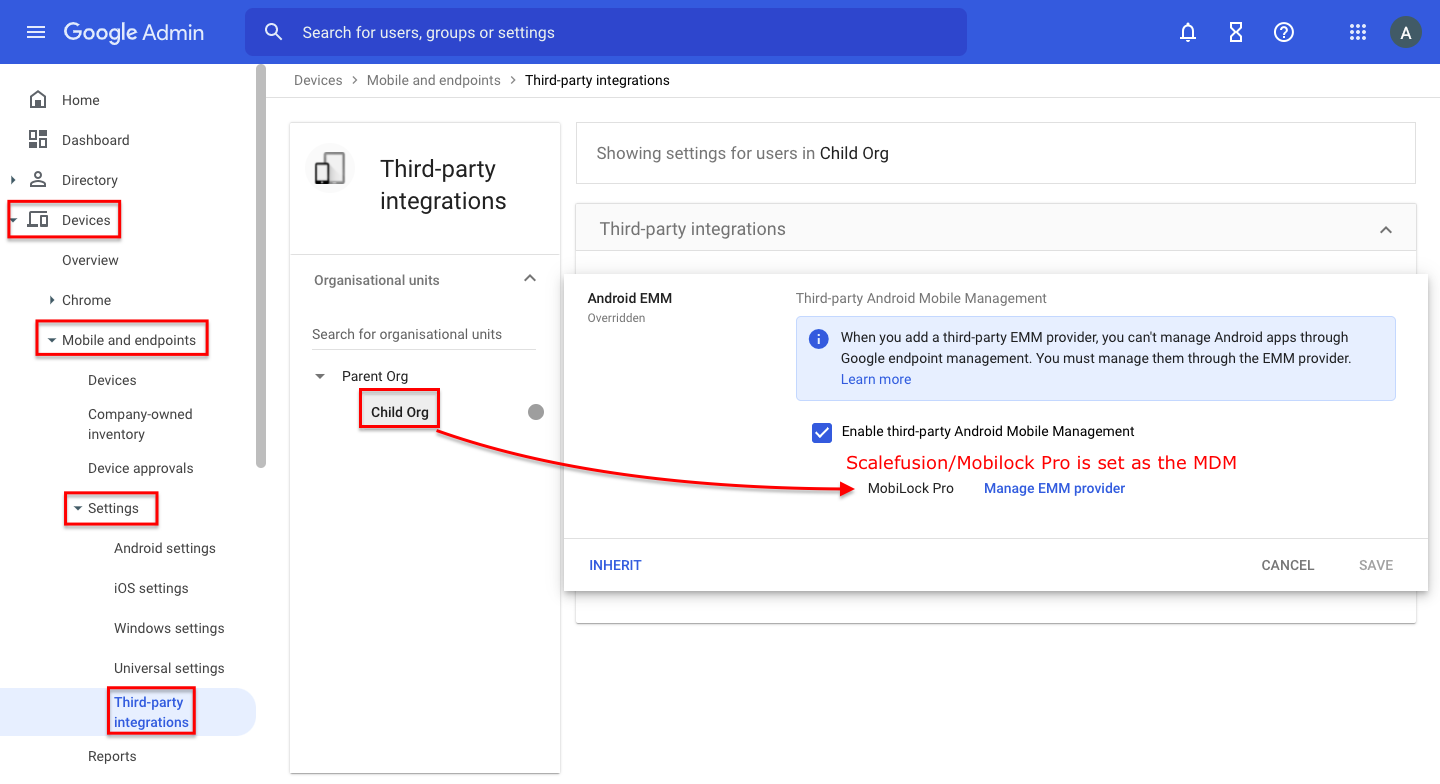Click the Third-party Android Mobile Management subheading
Image resolution: width=1440 pixels, height=784 pixels.
coord(921,298)
